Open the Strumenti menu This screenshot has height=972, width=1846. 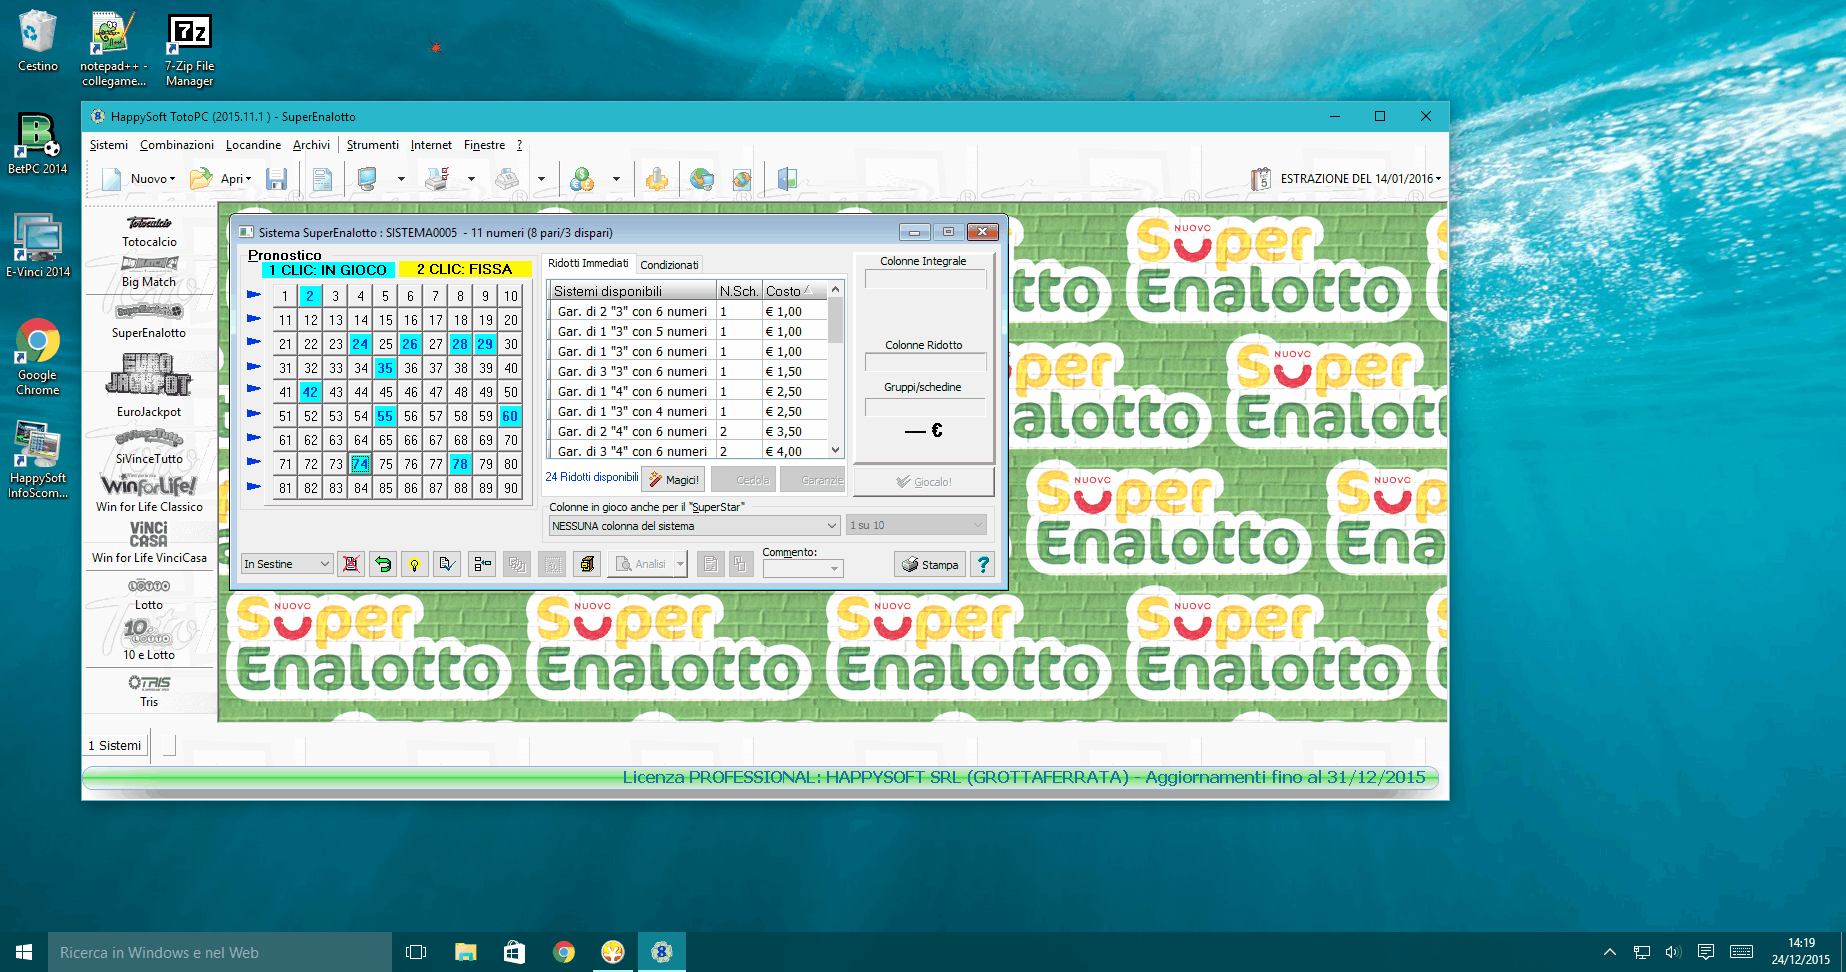(x=372, y=145)
